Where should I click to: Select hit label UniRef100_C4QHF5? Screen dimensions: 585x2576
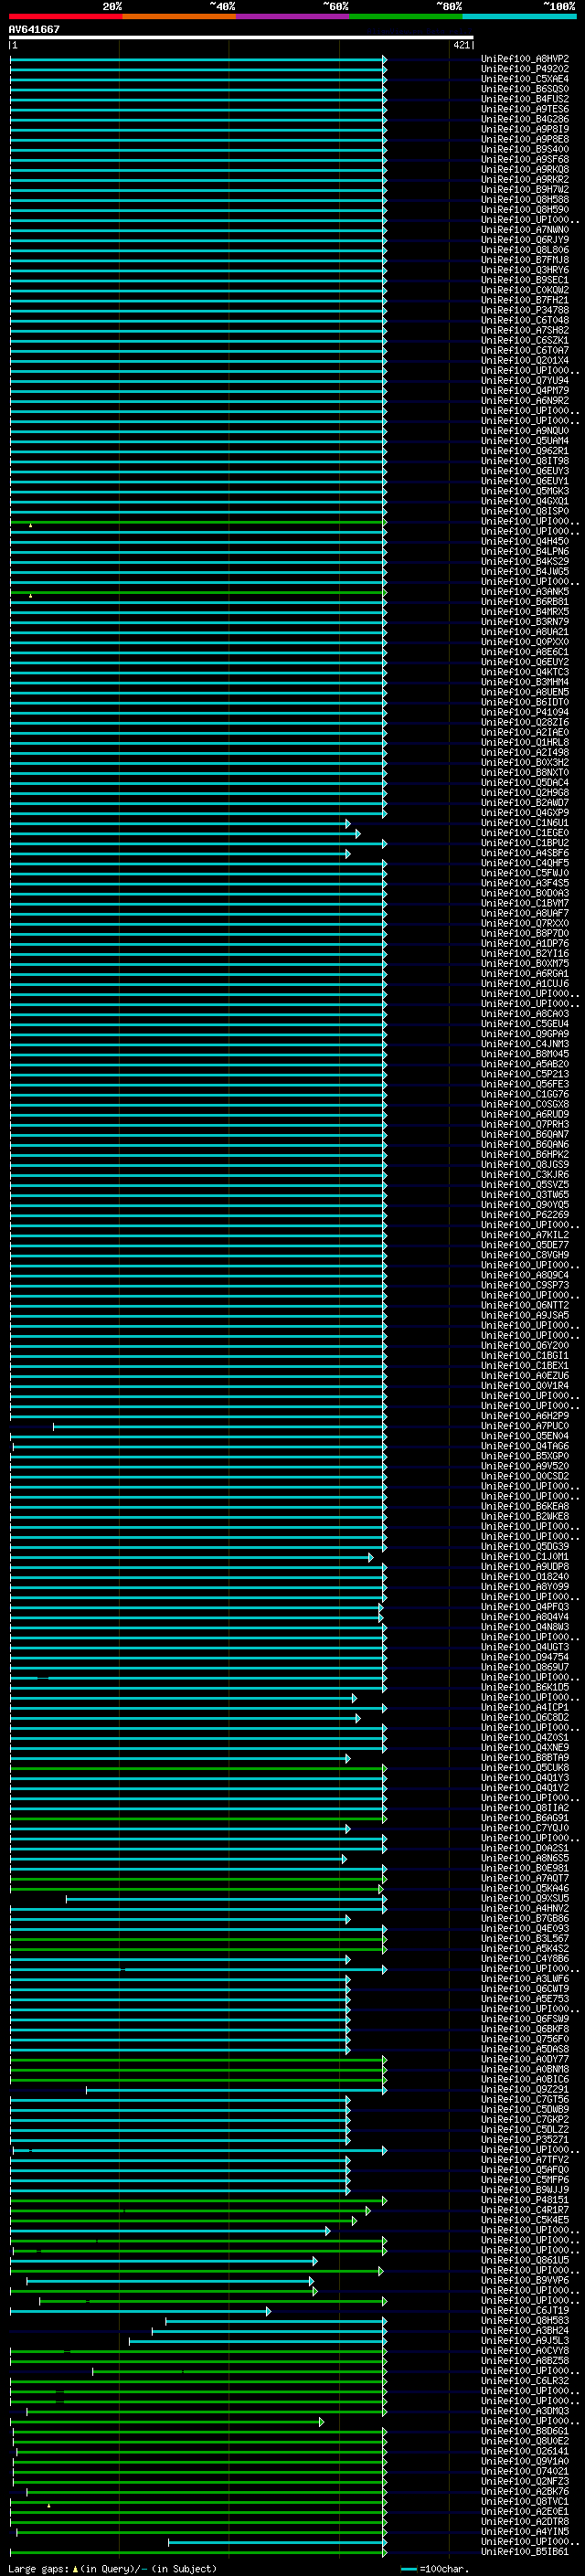point(525,863)
